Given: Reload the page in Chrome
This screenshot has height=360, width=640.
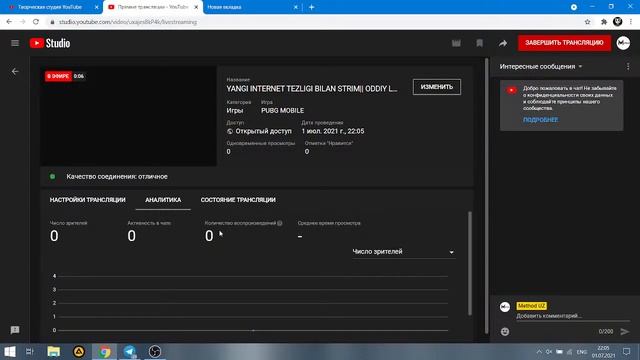Looking at the screenshot, I should (36, 22).
